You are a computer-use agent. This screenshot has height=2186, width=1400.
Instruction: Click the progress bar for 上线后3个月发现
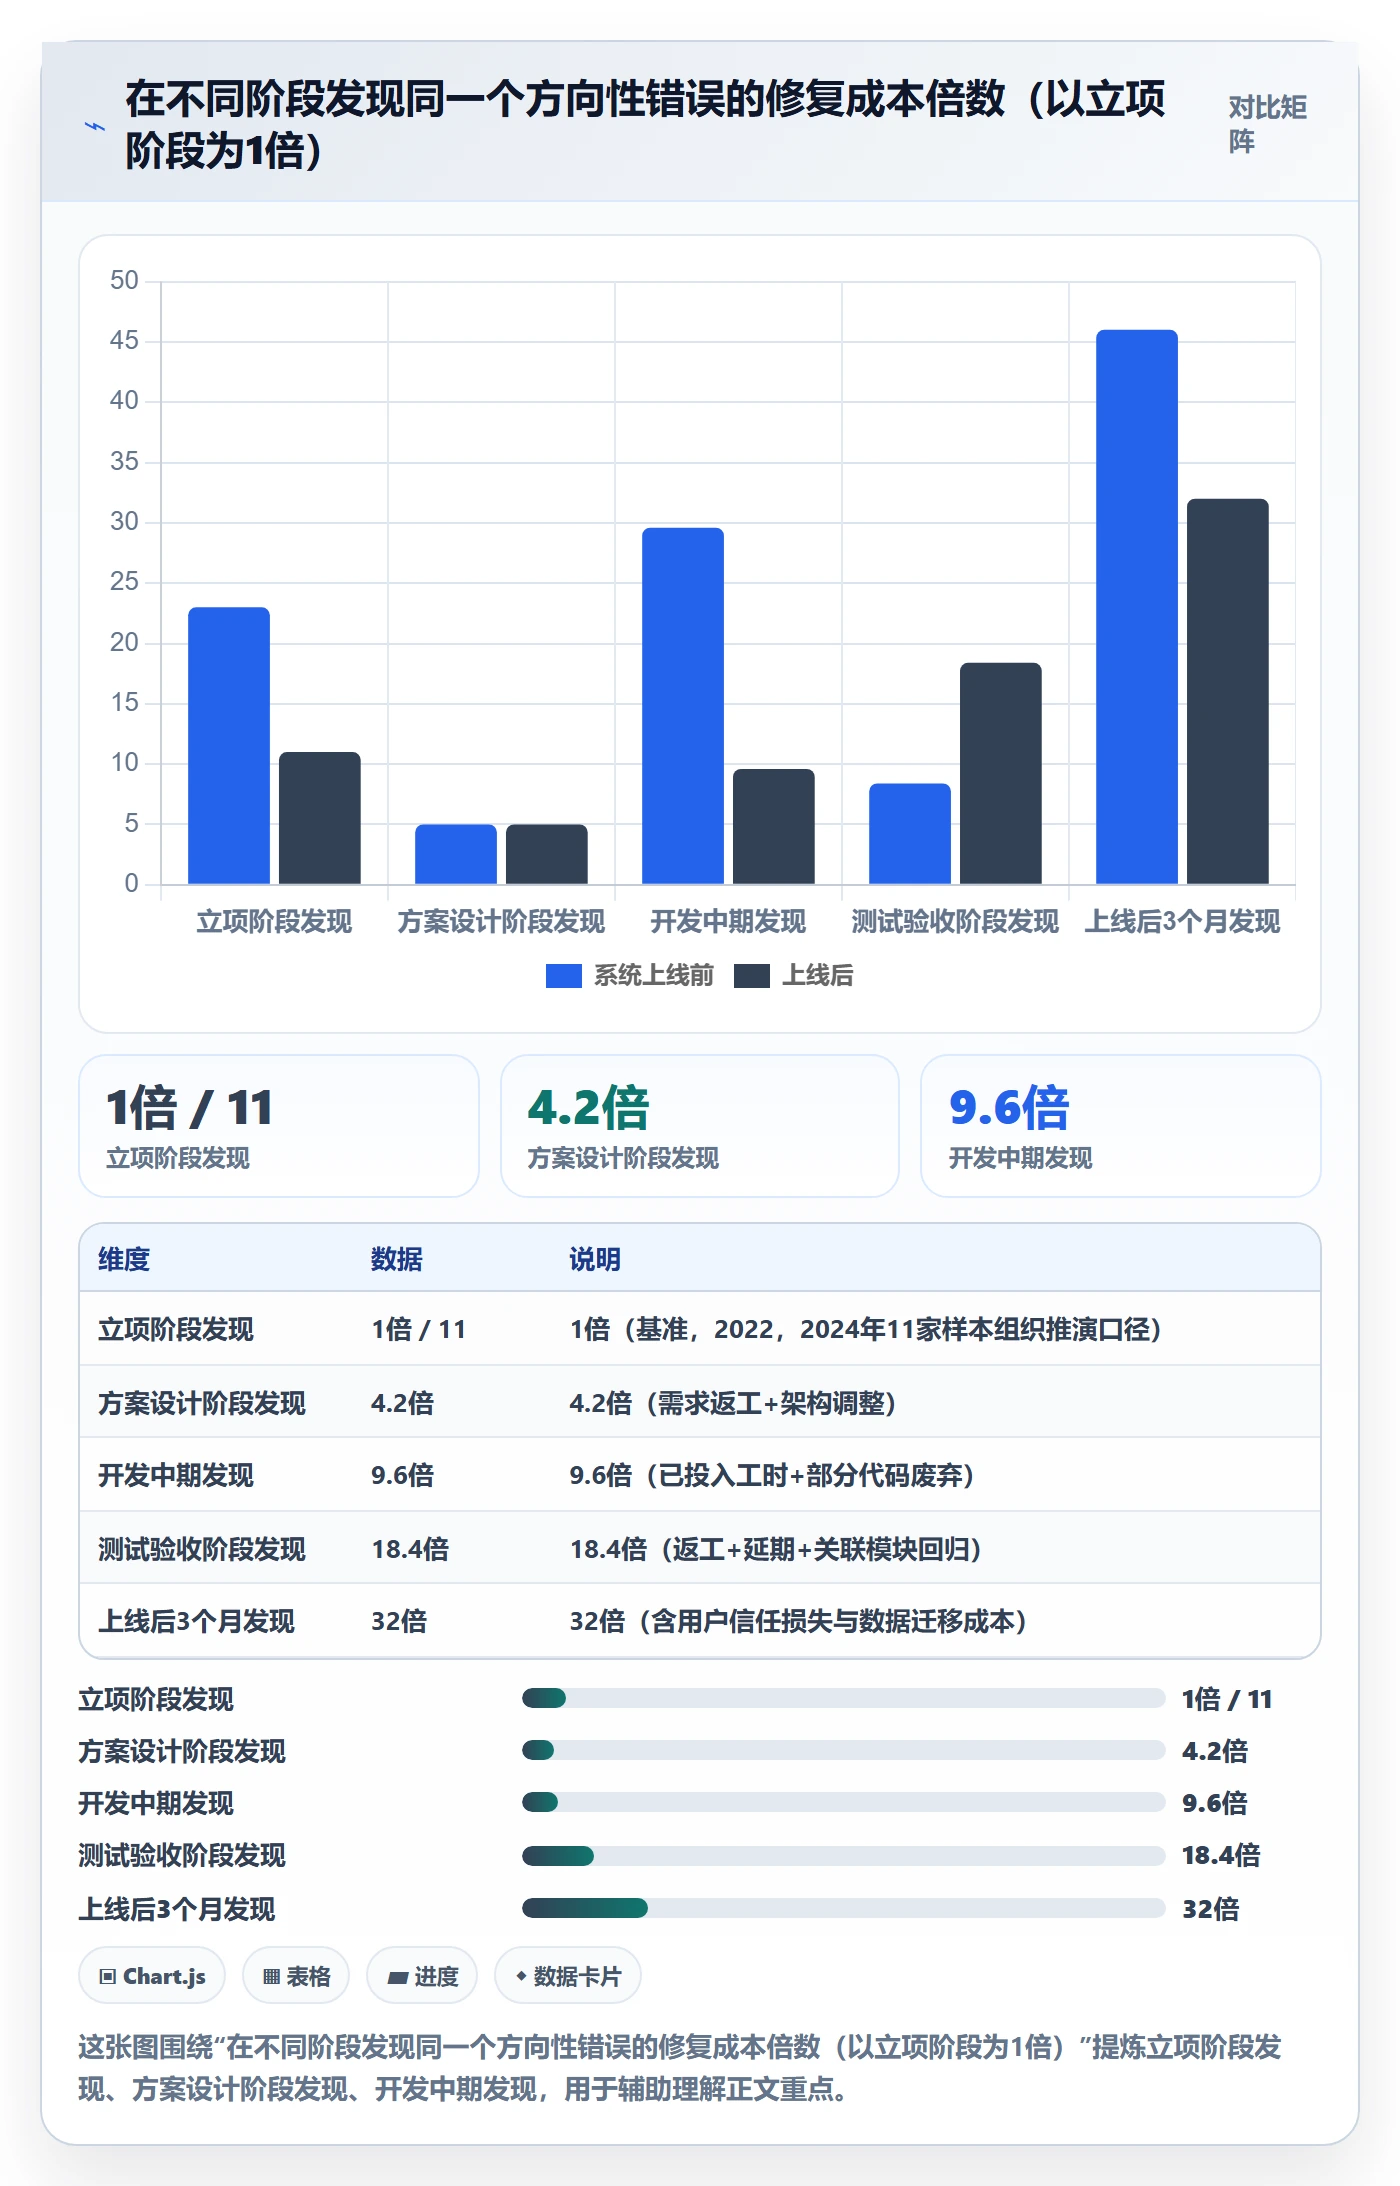[x=844, y=1908]
